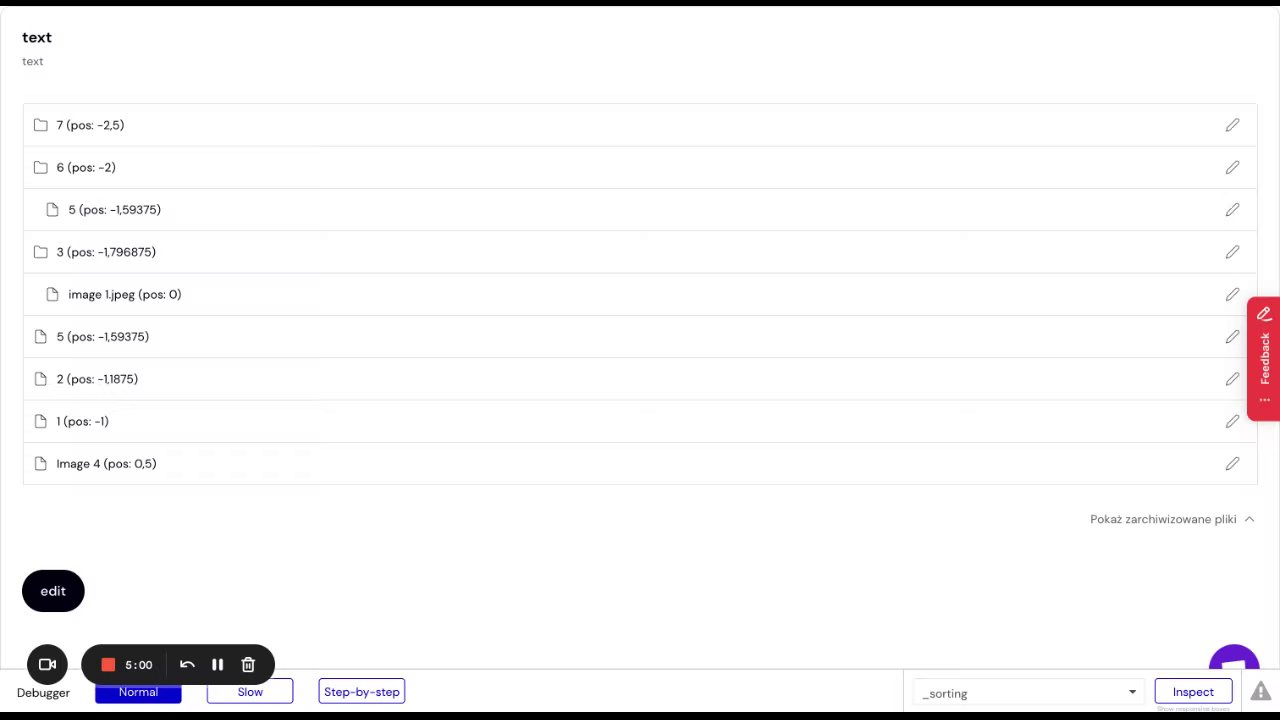The height and width of the screenshot is (720, 1280).
Task: Click the undo arrow in recorder bar
Action: tap(187, 665)
